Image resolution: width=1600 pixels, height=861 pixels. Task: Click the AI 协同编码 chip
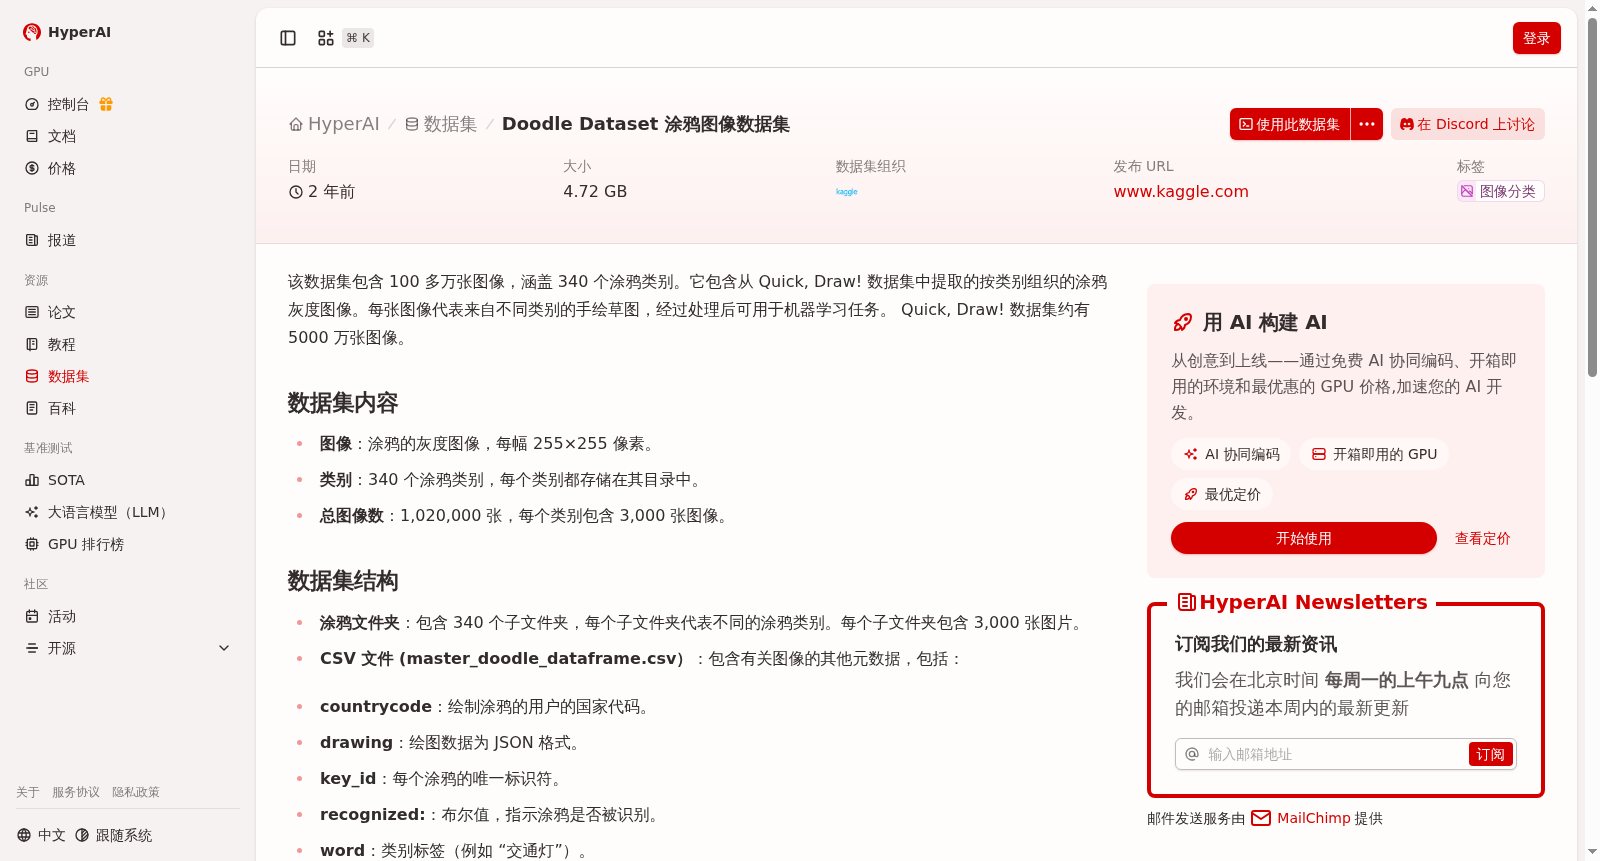(x=1232, y=454)
